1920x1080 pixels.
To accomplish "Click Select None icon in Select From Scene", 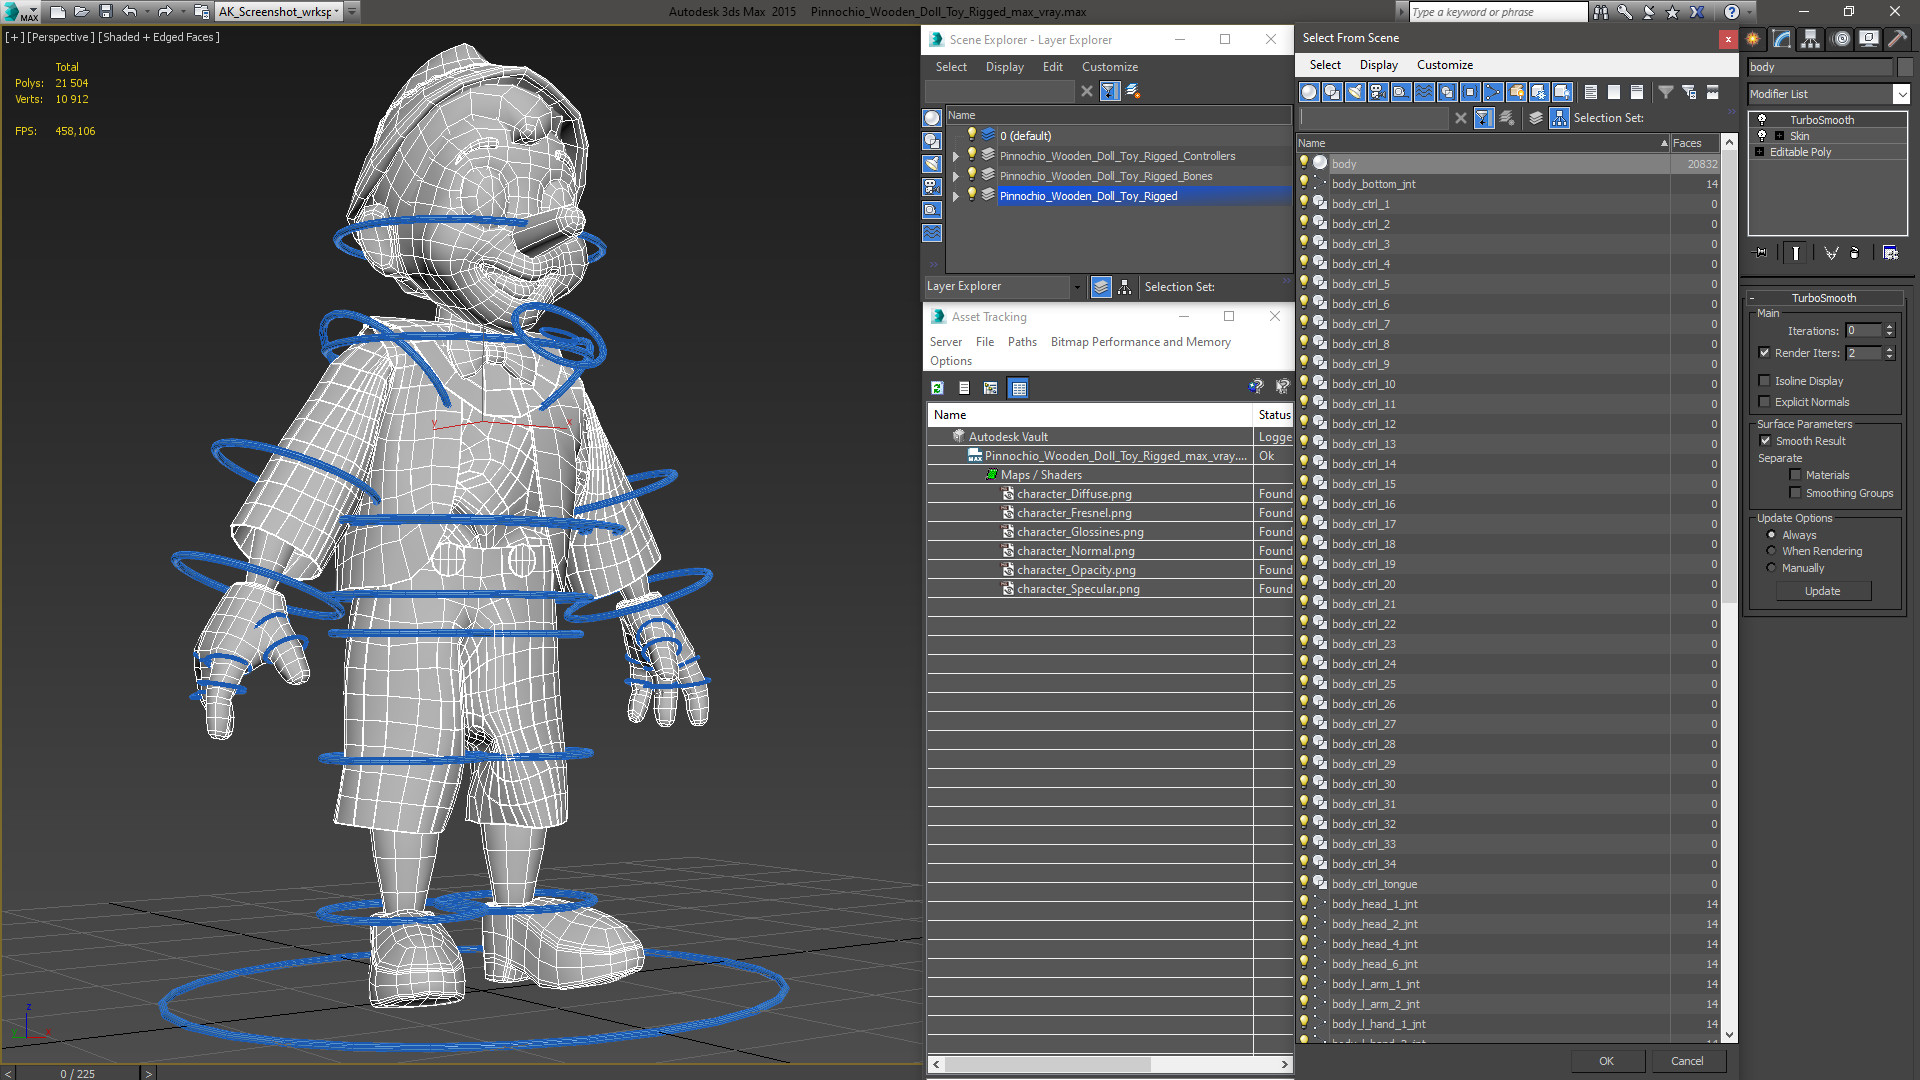I will click(x=1614, y=92).
